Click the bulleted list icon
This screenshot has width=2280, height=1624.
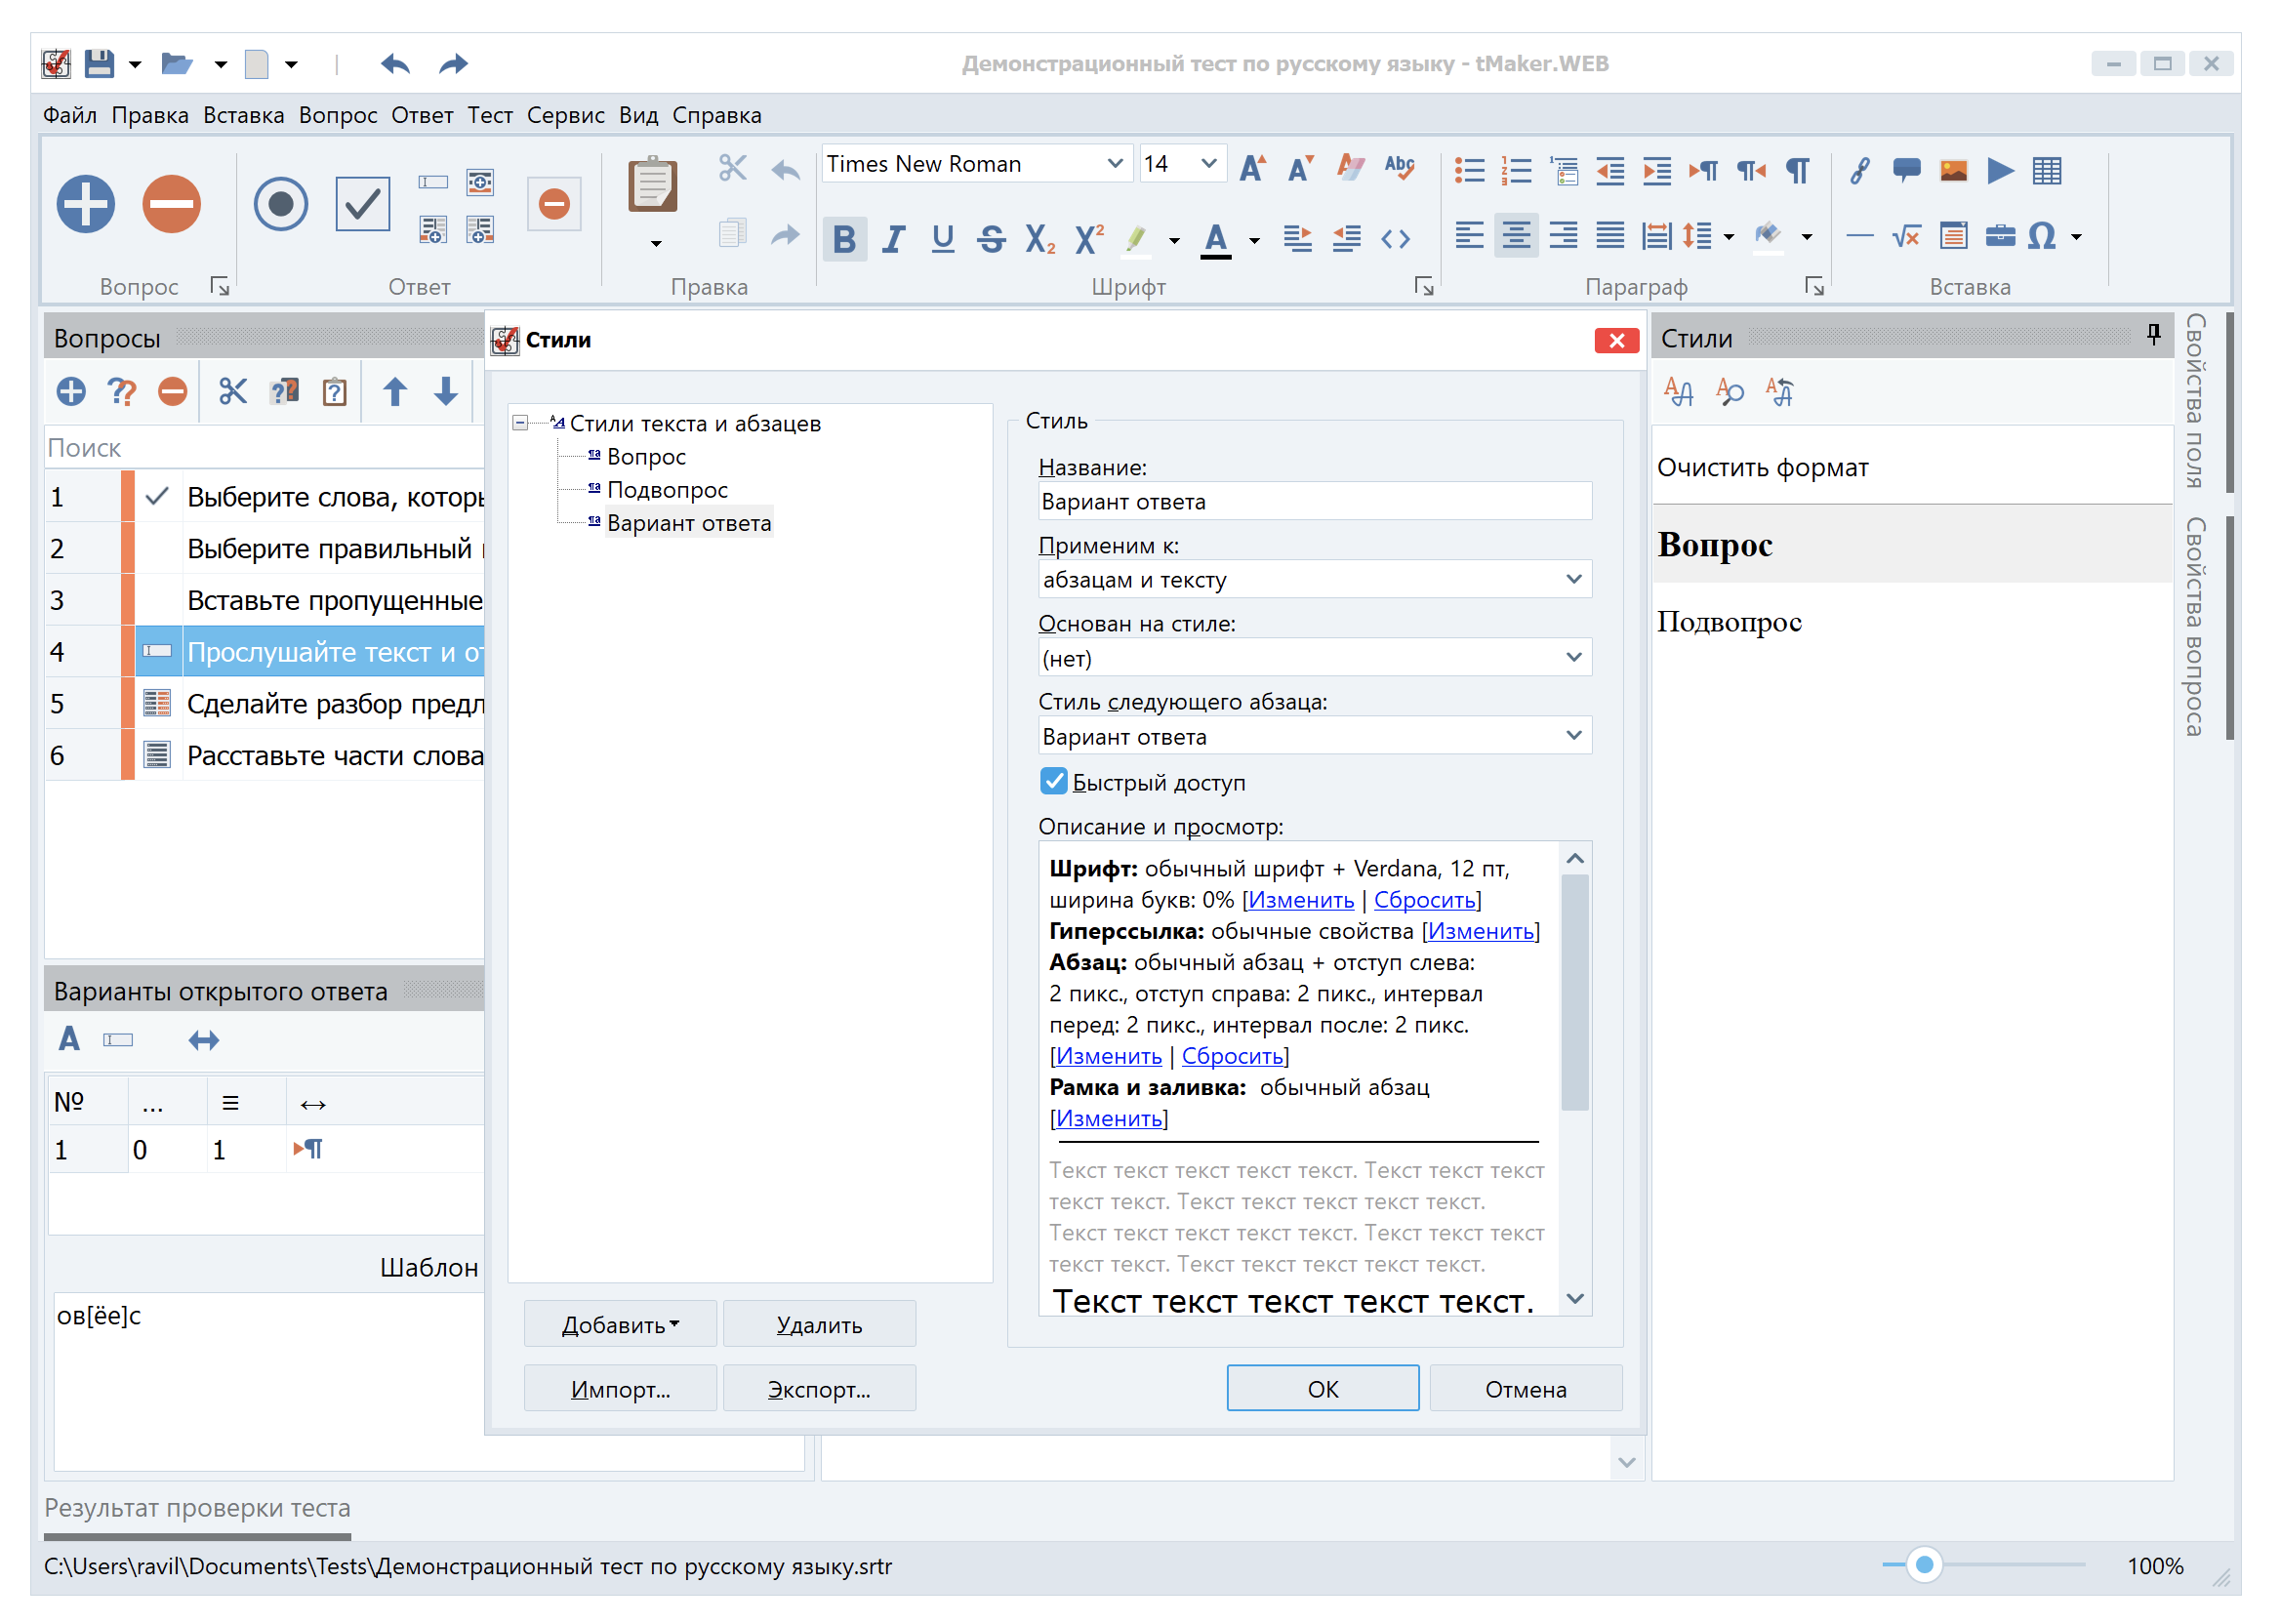(1471, 171)
